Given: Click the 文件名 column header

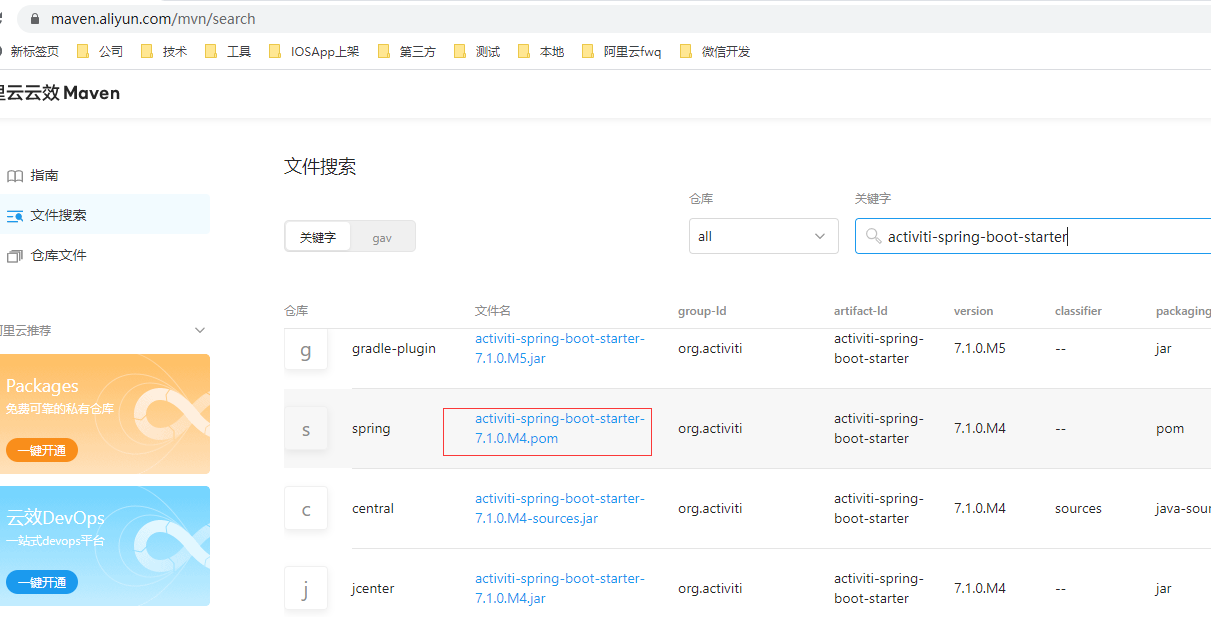Looking at the screenshot, I should [493, 311].
